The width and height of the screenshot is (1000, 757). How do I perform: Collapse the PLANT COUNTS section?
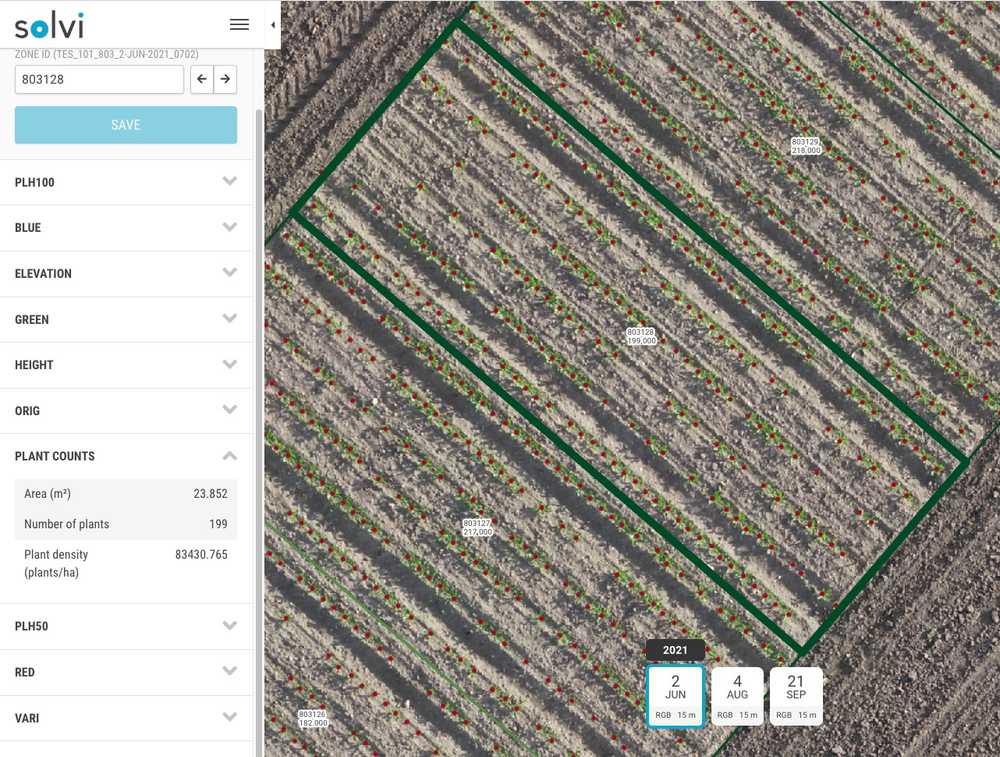pos(126,456)
